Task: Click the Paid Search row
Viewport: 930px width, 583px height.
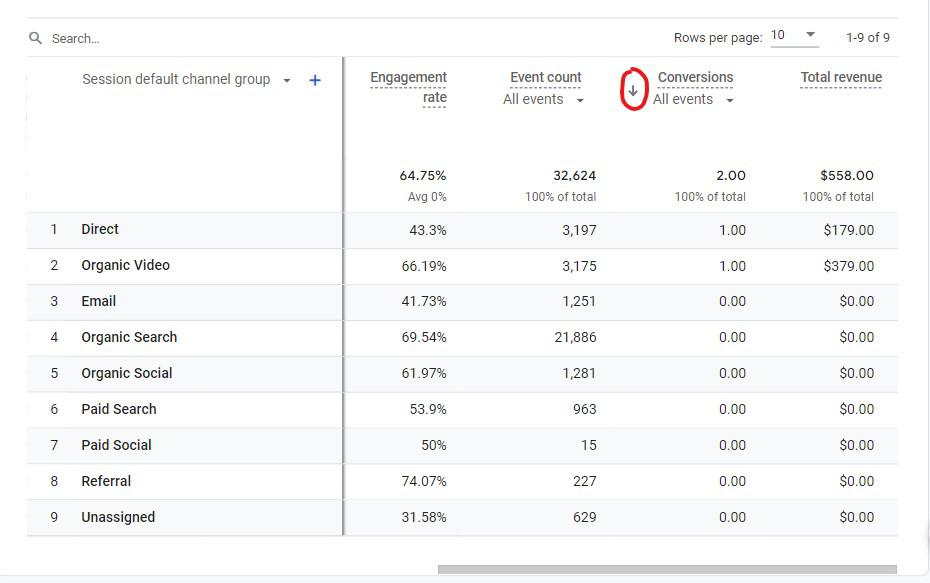Action: coord(118,410)
